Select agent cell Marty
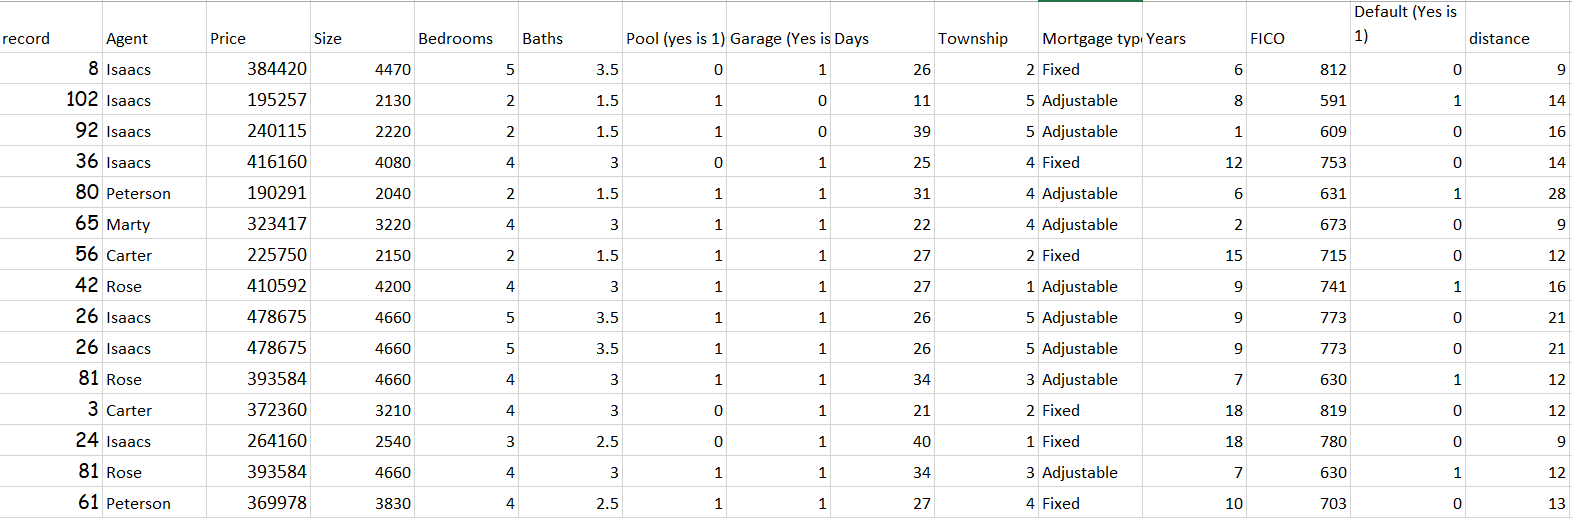This screenshot has width=1572, height=518. [x=154, y=224]
